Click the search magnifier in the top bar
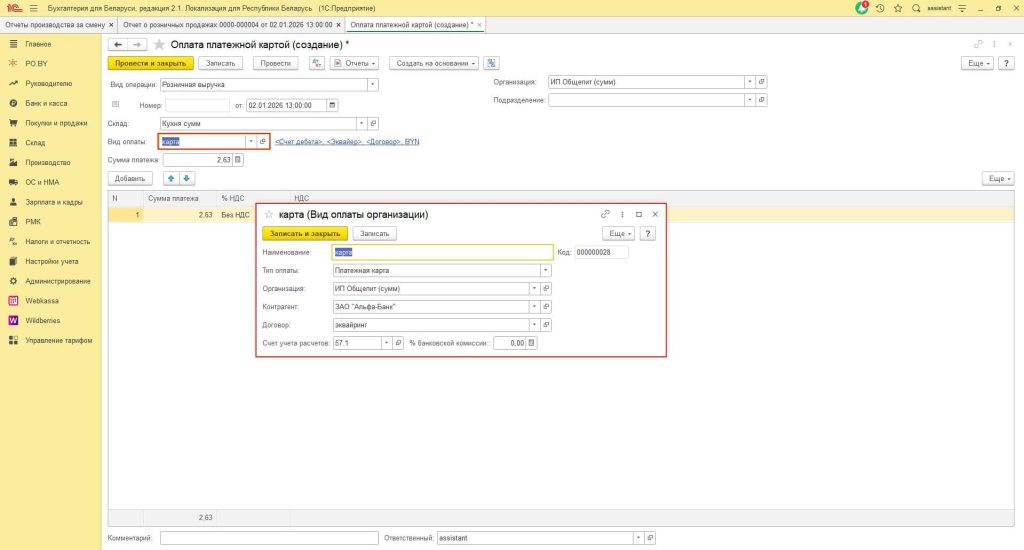The image size is (1024, 550). (x=916, y=8)
